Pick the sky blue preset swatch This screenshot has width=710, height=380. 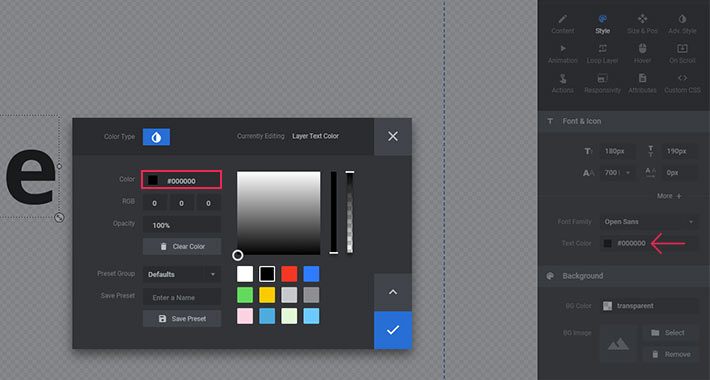(311, 316)
